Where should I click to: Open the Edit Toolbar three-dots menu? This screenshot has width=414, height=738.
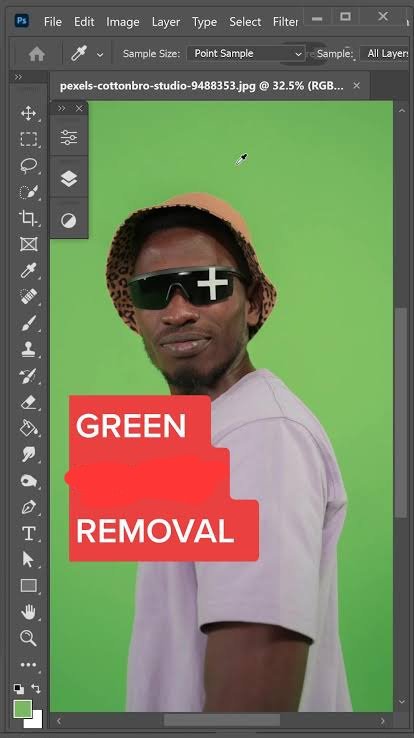[28, 665]
